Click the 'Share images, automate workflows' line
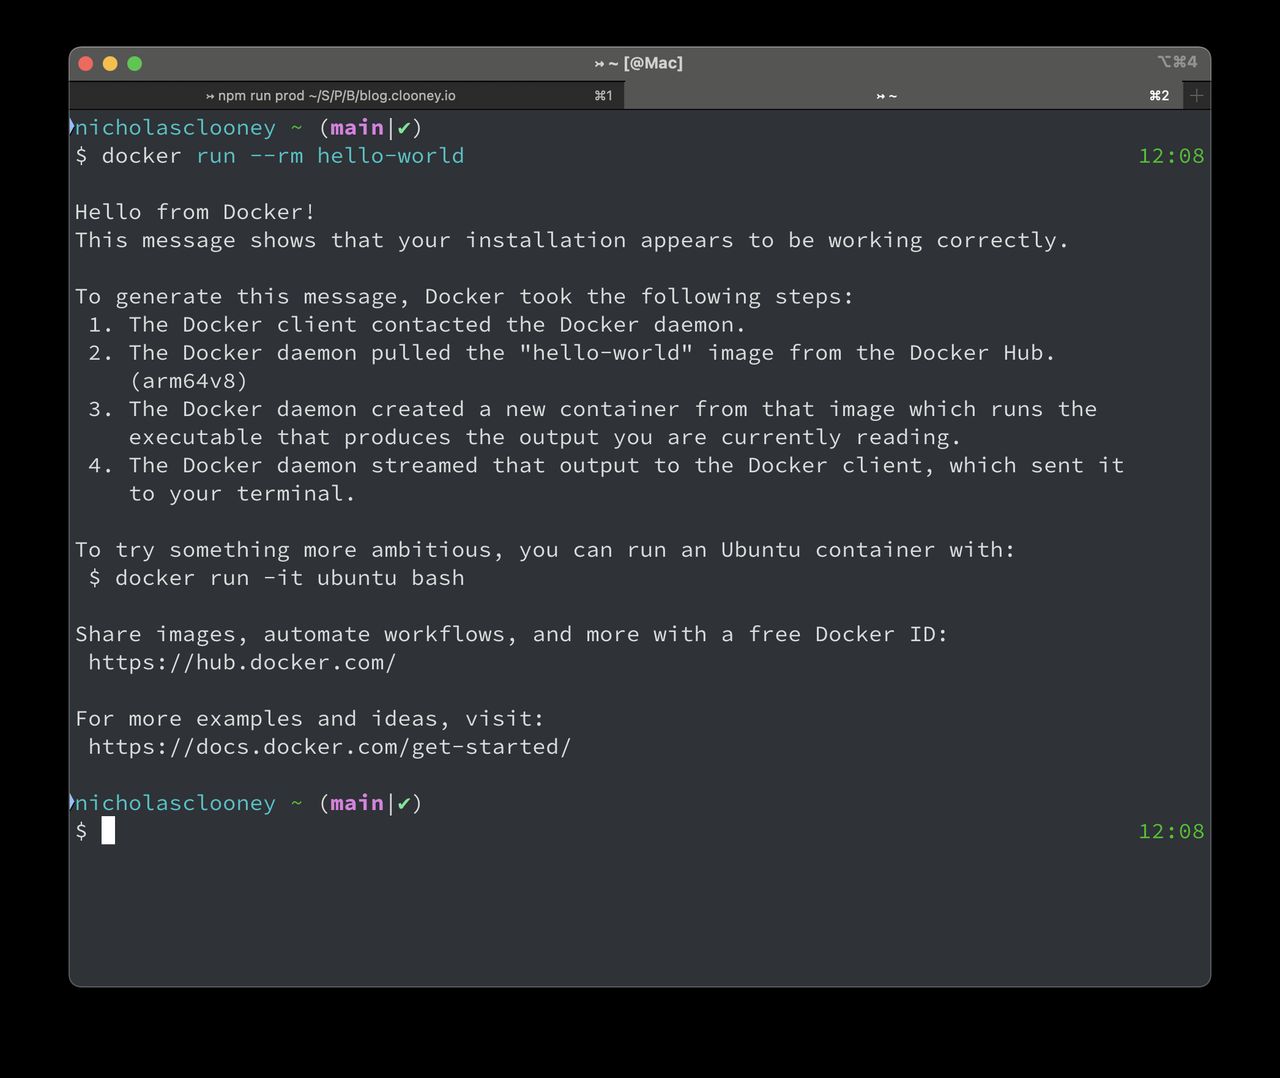The height and width of the screenshot is (1078, 1280). pos(511,634)
